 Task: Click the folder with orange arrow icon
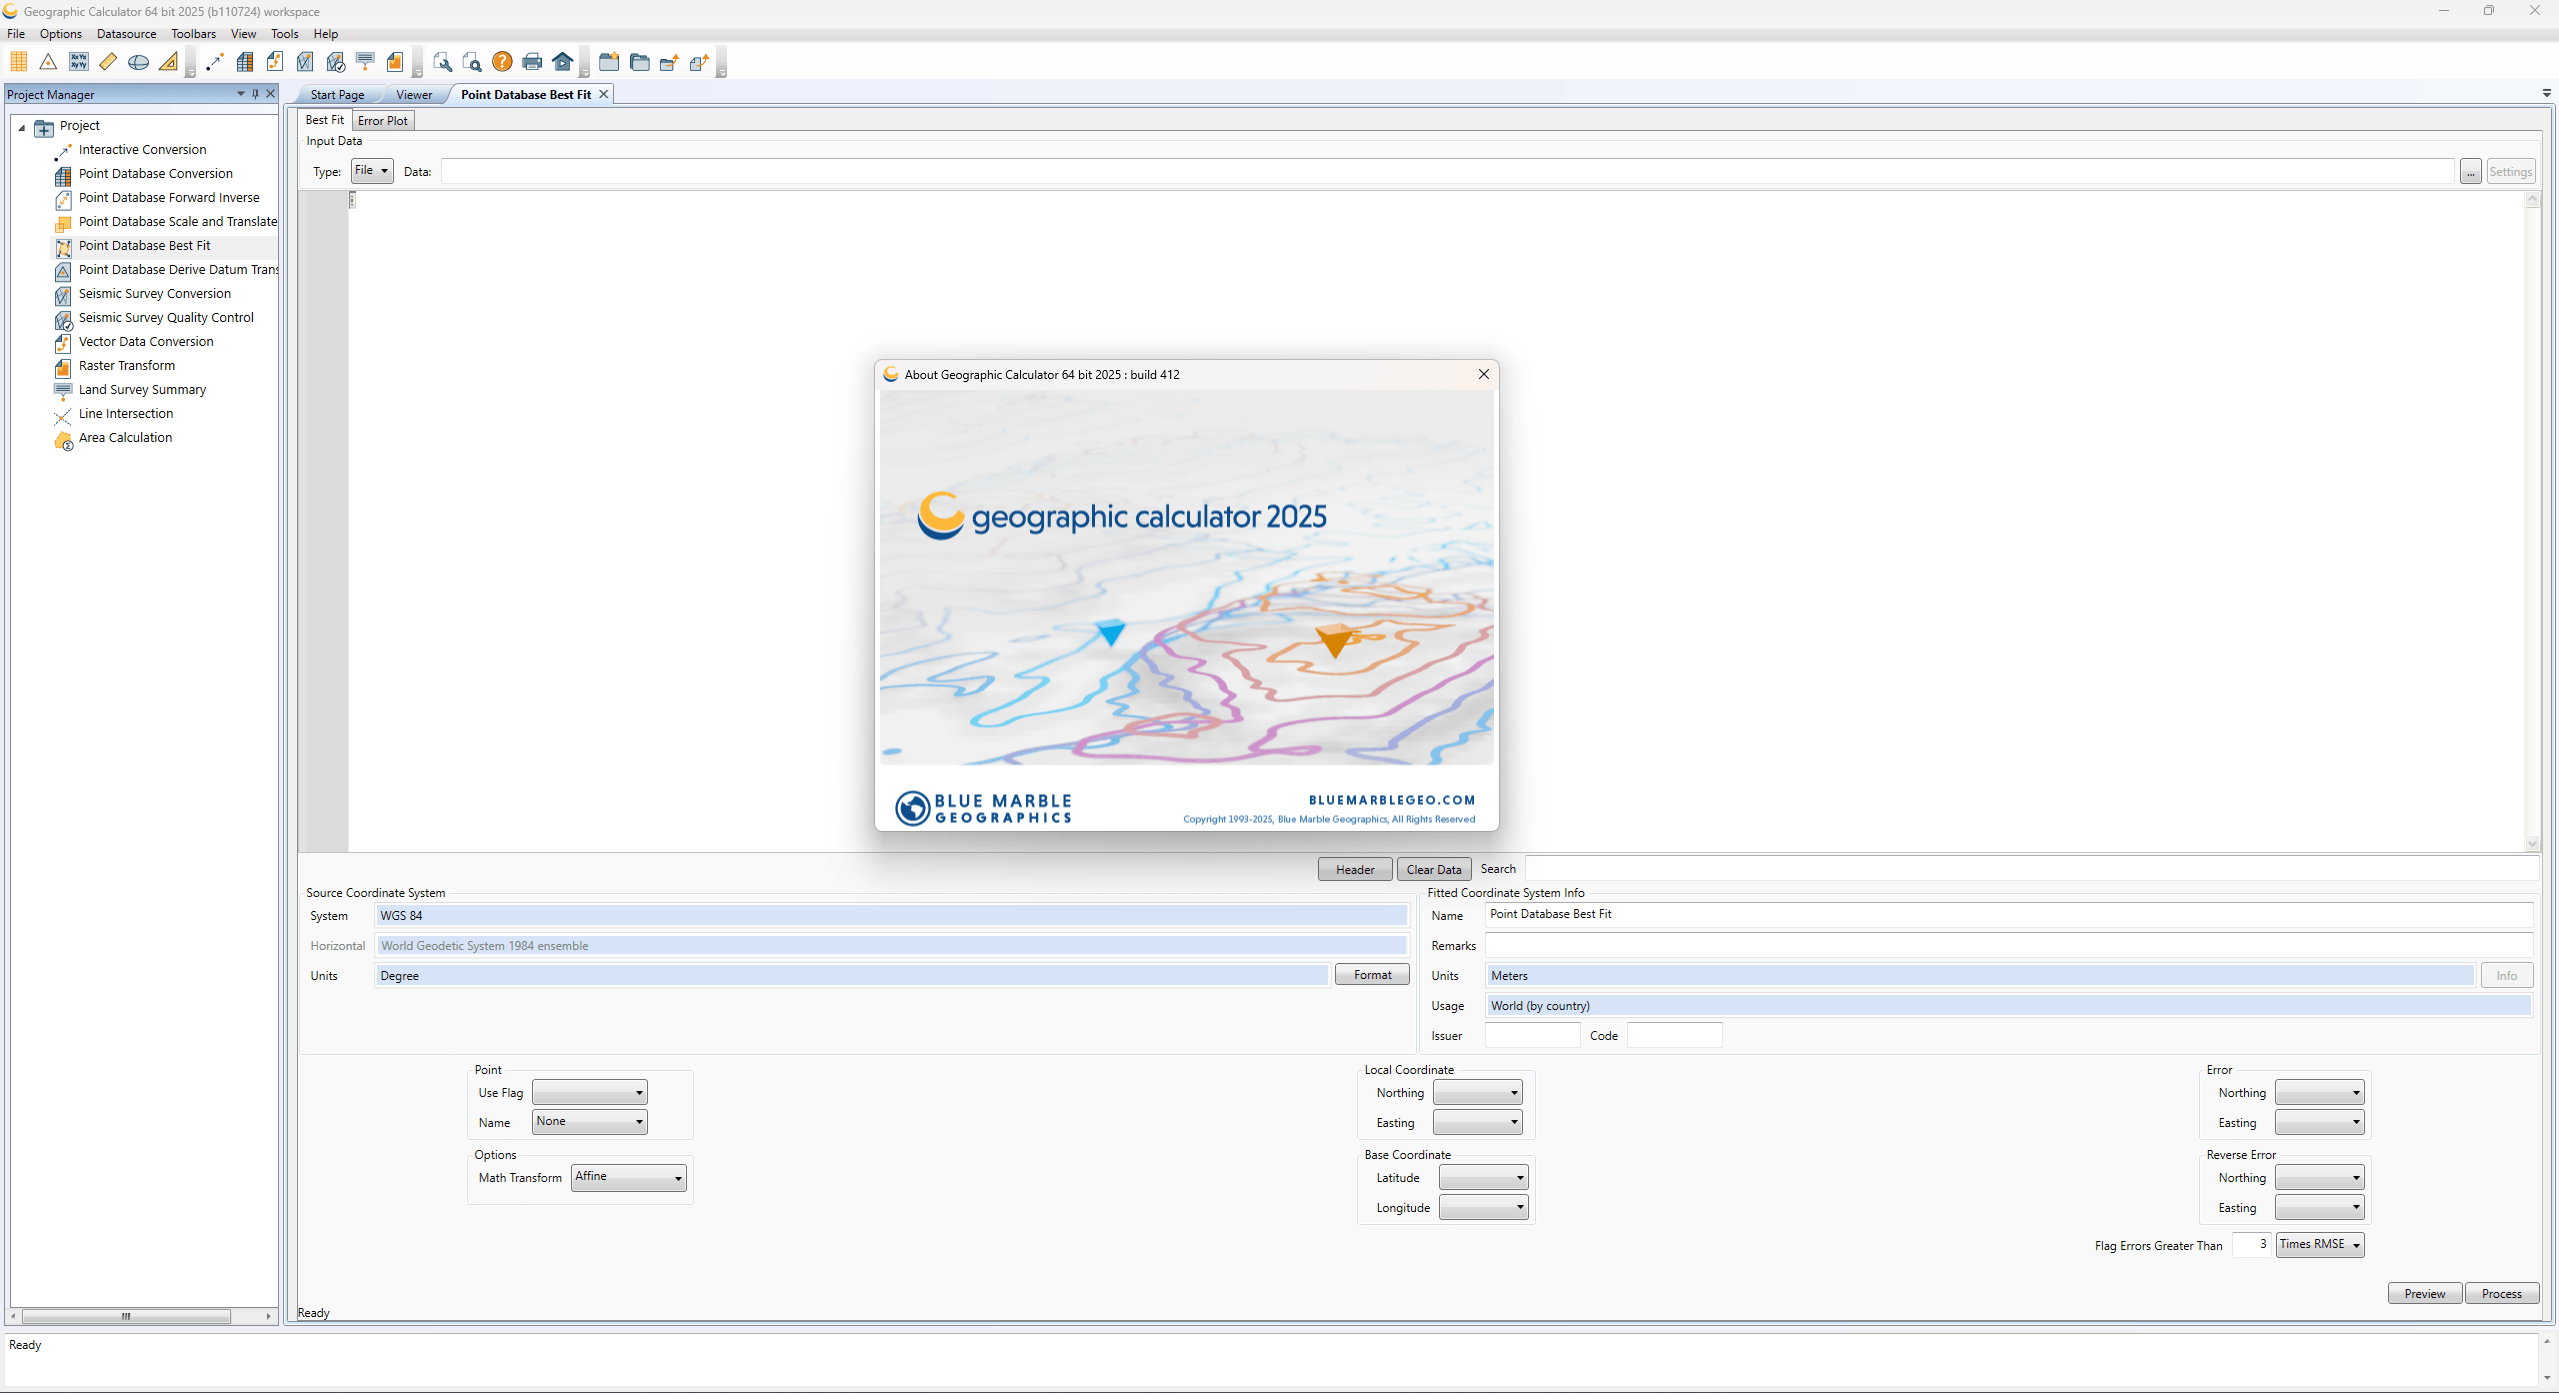tap(669, 62)
